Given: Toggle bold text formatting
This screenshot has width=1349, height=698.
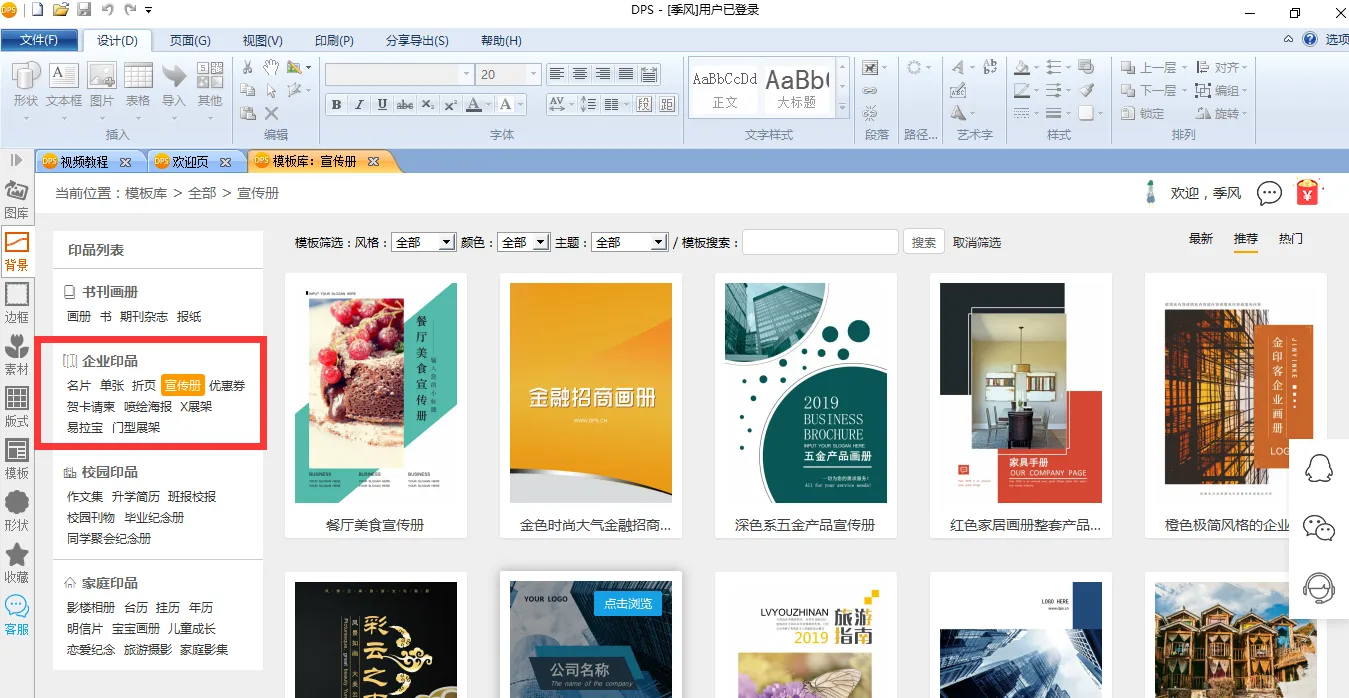Looking at the screenshot, I should [x=336, y=105].
